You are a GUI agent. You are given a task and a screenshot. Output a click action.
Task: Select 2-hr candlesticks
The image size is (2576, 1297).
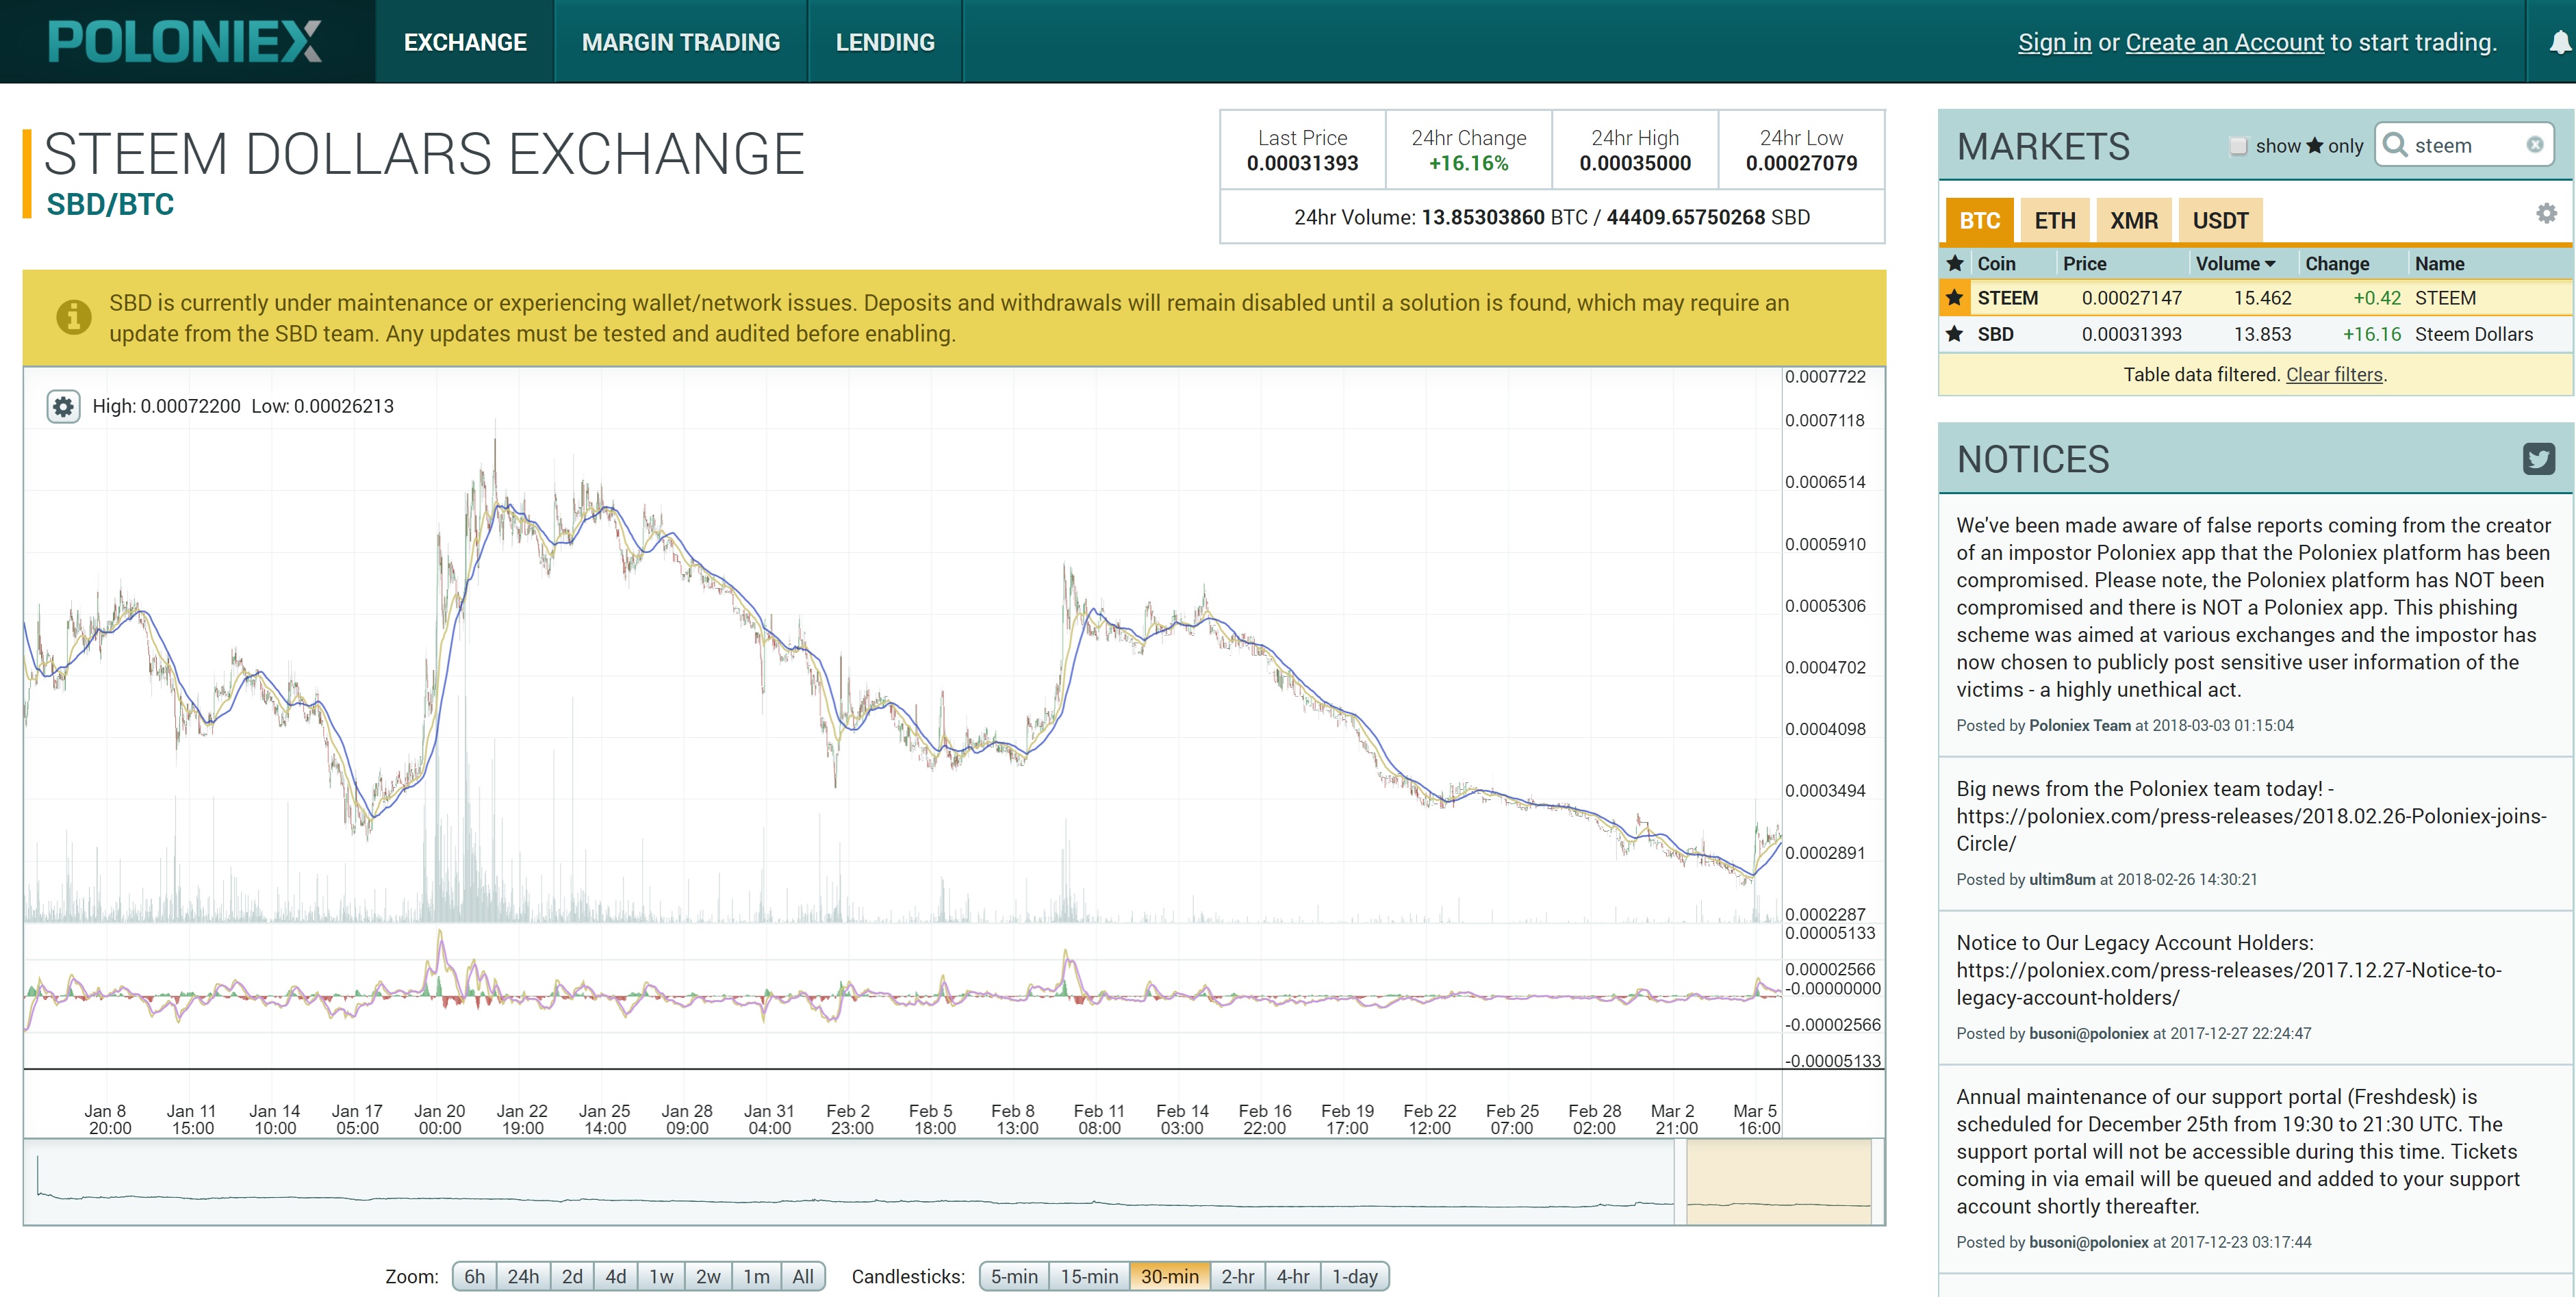[1237, 1276]
